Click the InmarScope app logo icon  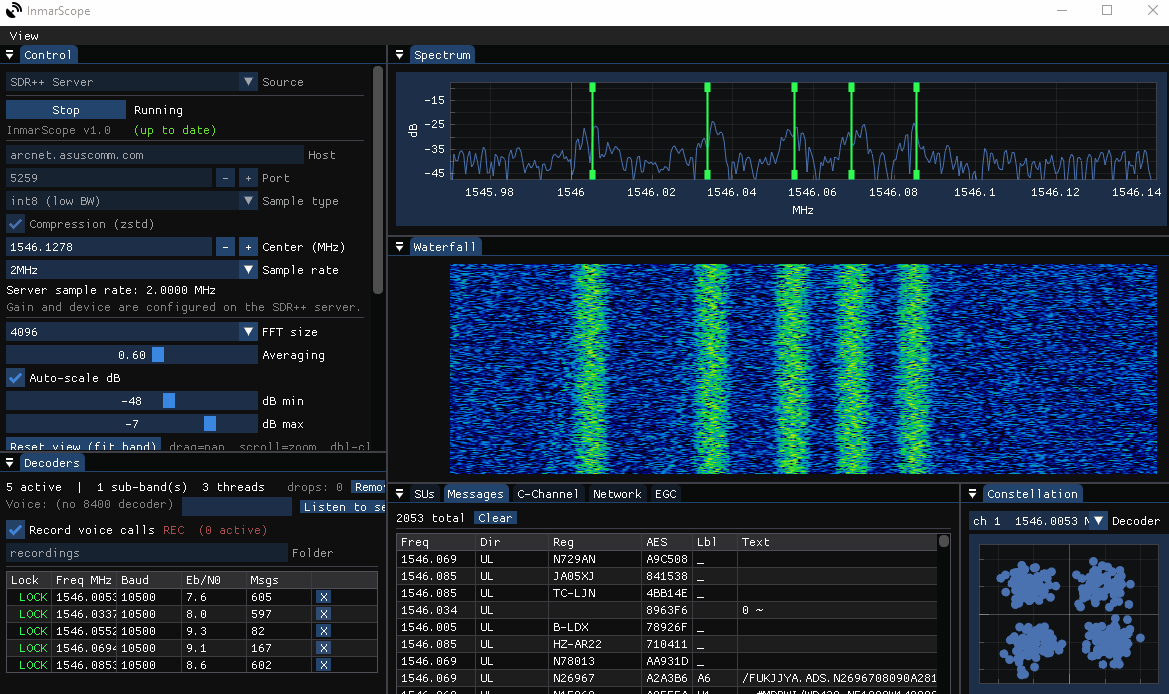(x=13, y=10)
